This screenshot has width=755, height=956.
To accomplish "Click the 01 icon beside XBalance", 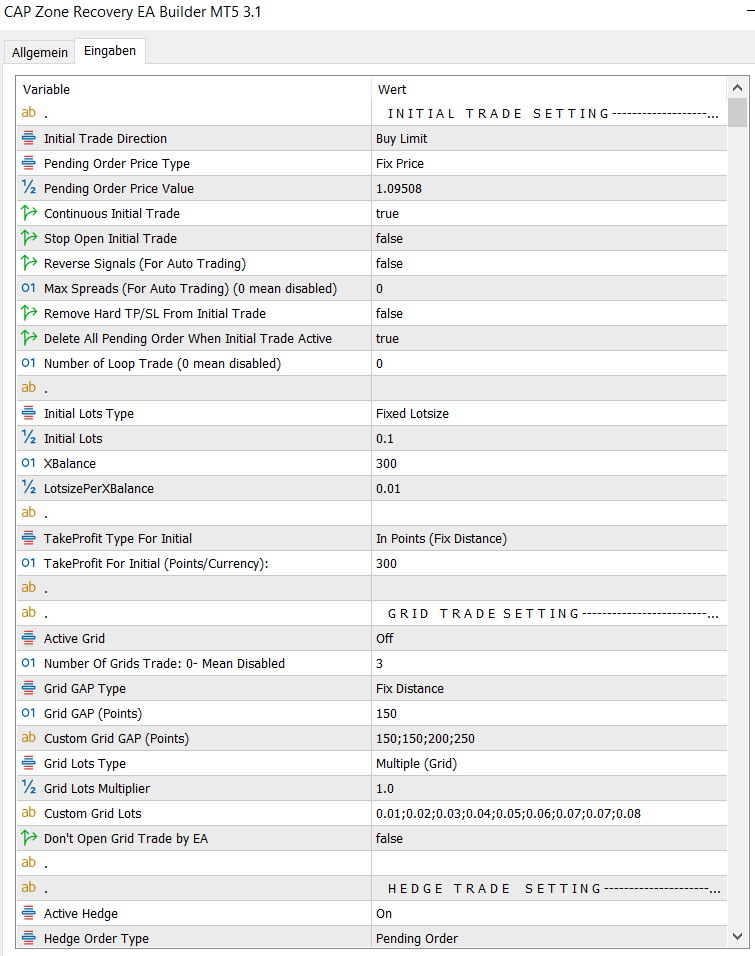I will pyautogui.click(x=29, y=463).
